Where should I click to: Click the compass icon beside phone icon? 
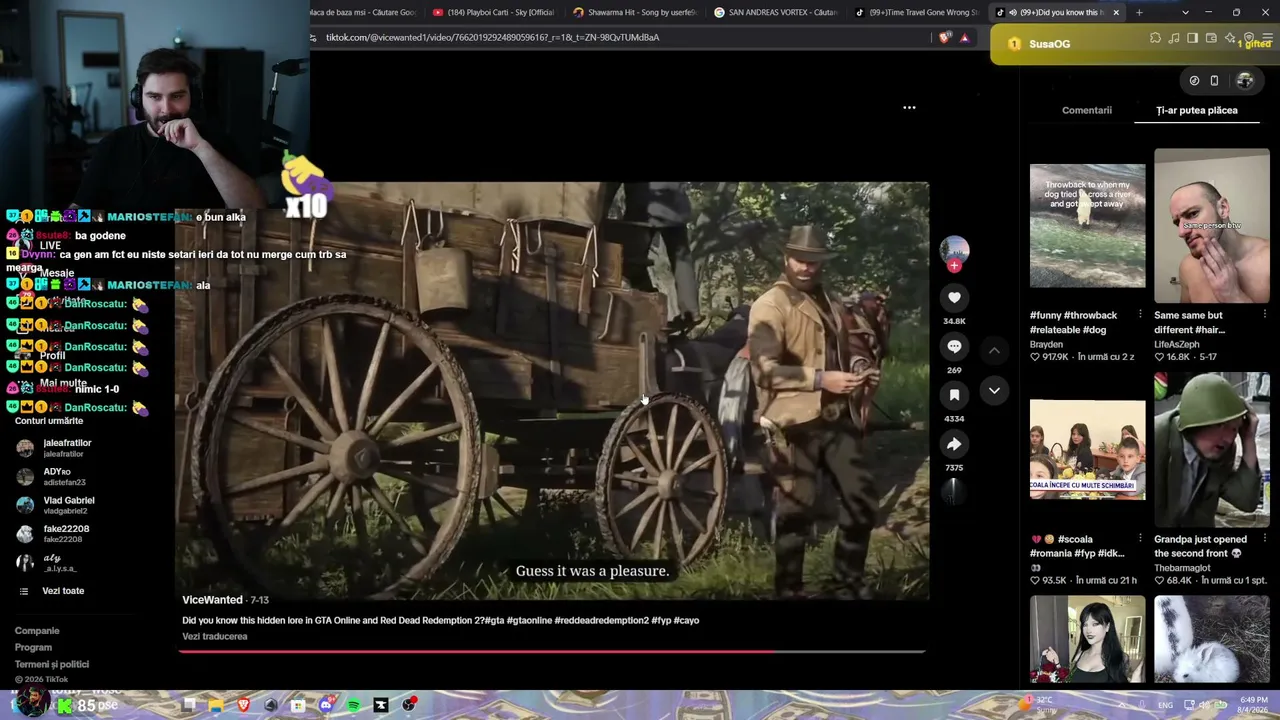coord(1194,81)
